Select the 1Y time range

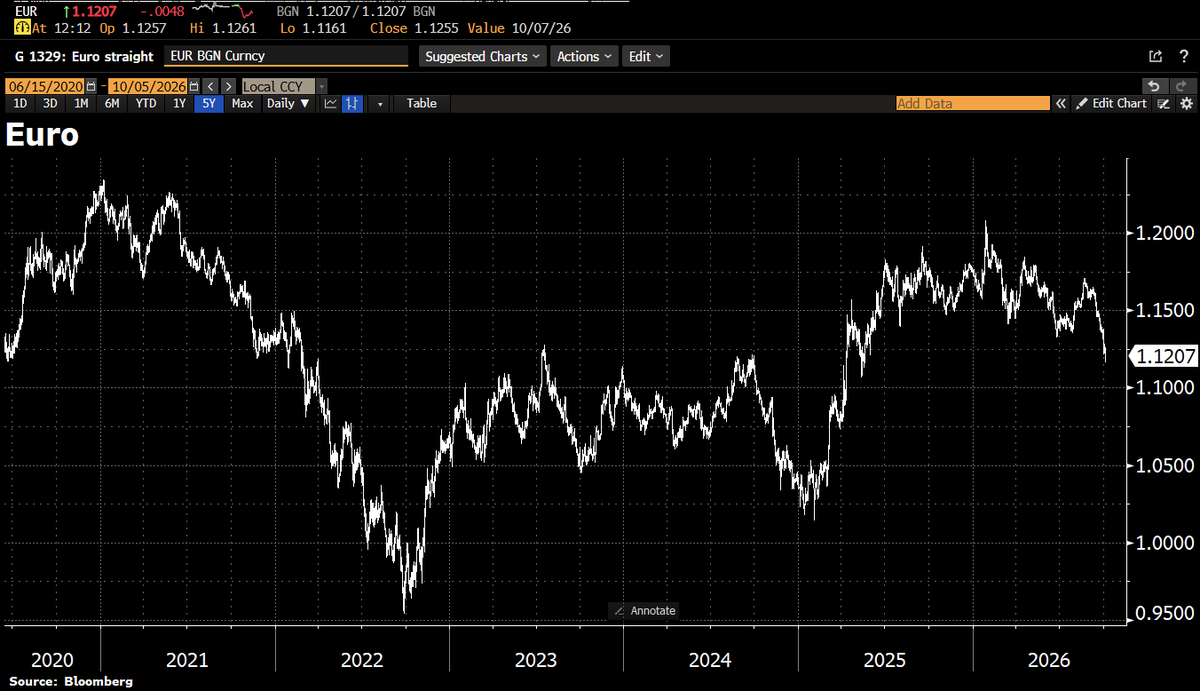pyautogui.click(x=179, y=103)
